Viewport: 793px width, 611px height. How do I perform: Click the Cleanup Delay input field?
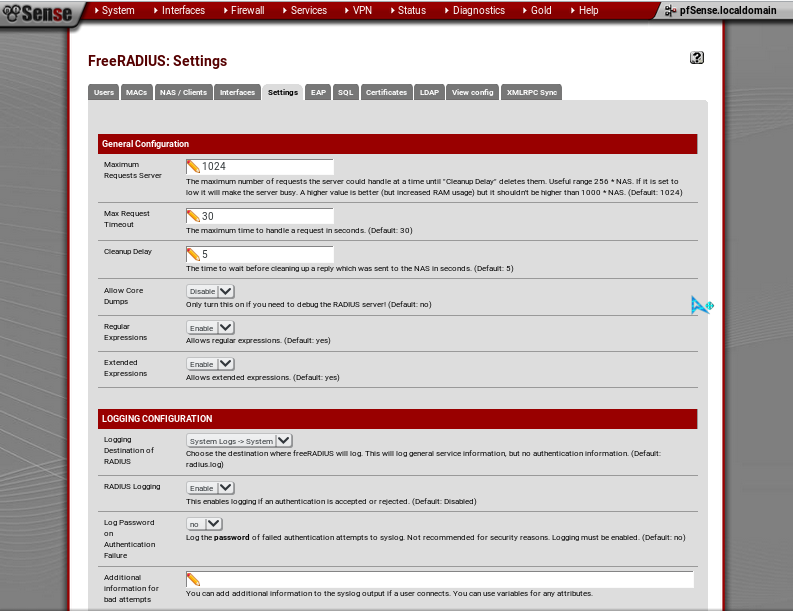click(259, 254)
